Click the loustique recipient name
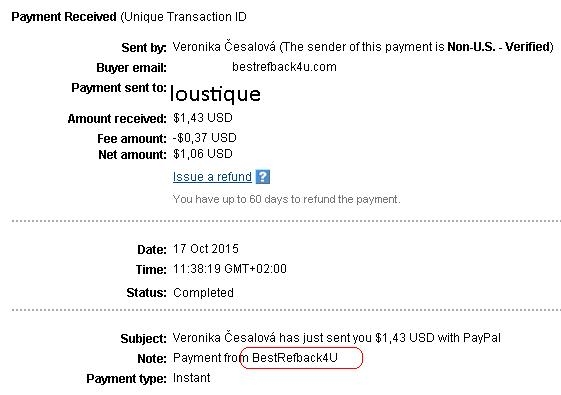The image size is (561, 395). coord(215,94)
